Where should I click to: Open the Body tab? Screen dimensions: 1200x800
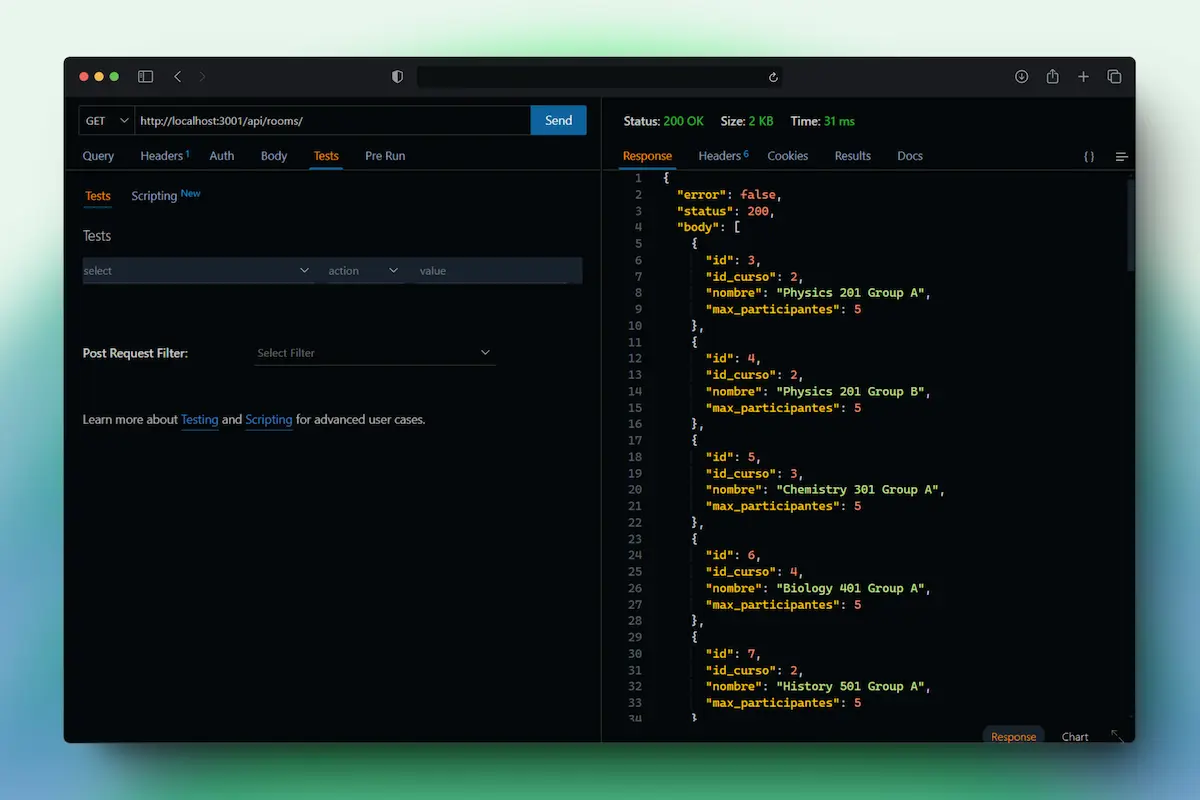pos(274,156)
